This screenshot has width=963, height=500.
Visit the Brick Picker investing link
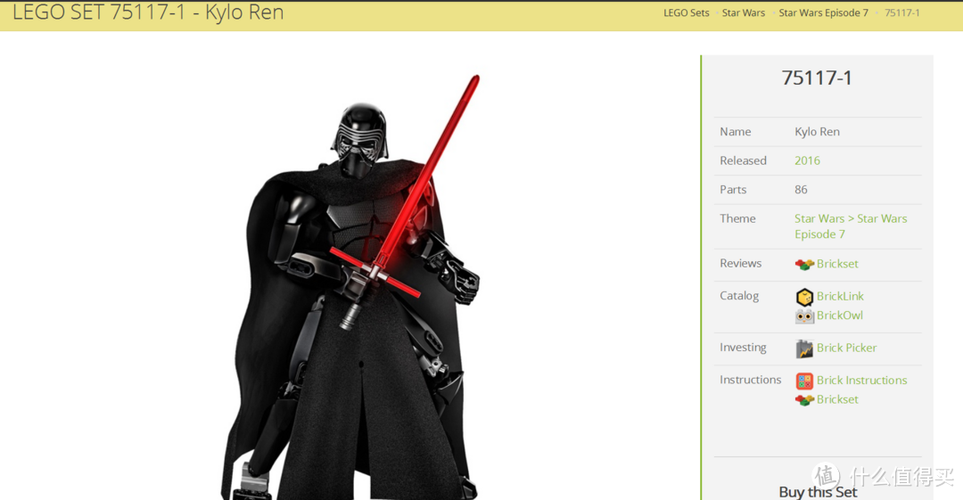(x=846, y=348)
